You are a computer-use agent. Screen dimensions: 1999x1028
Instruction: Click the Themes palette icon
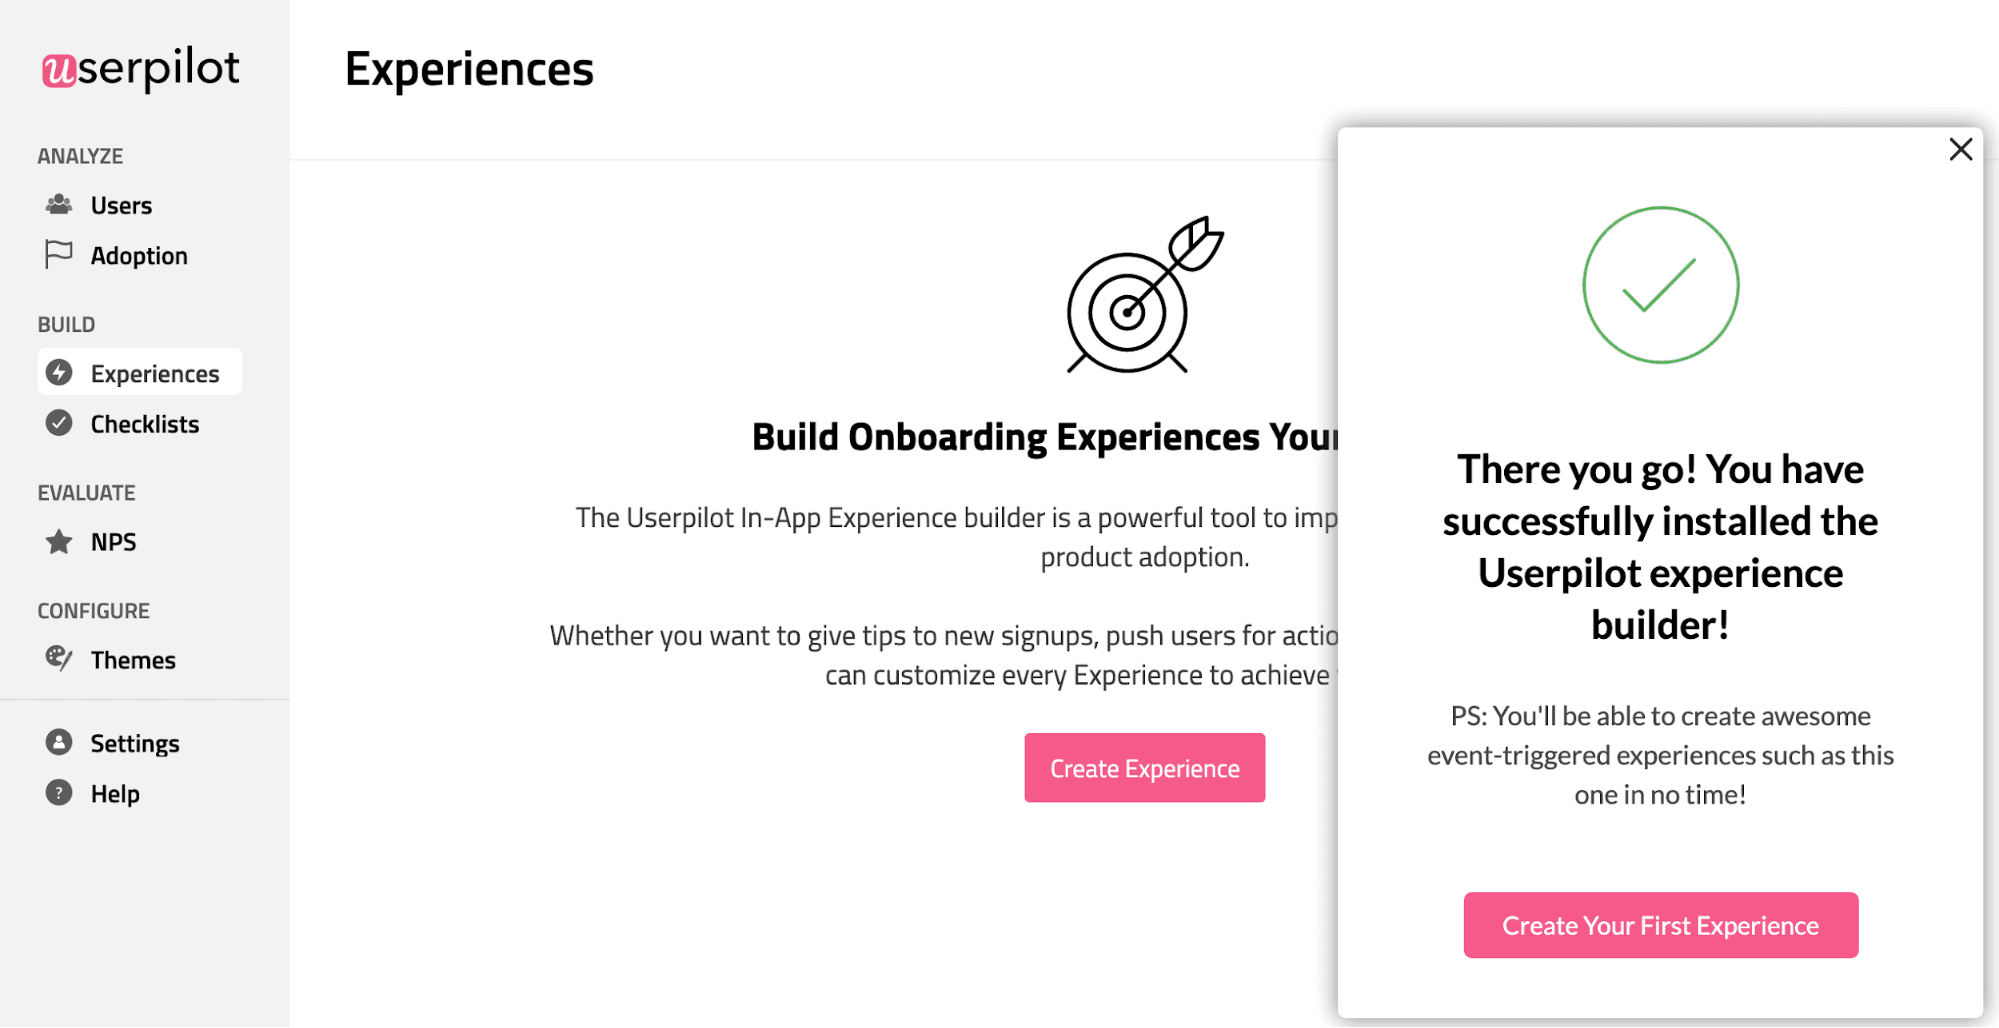point(59,658)
